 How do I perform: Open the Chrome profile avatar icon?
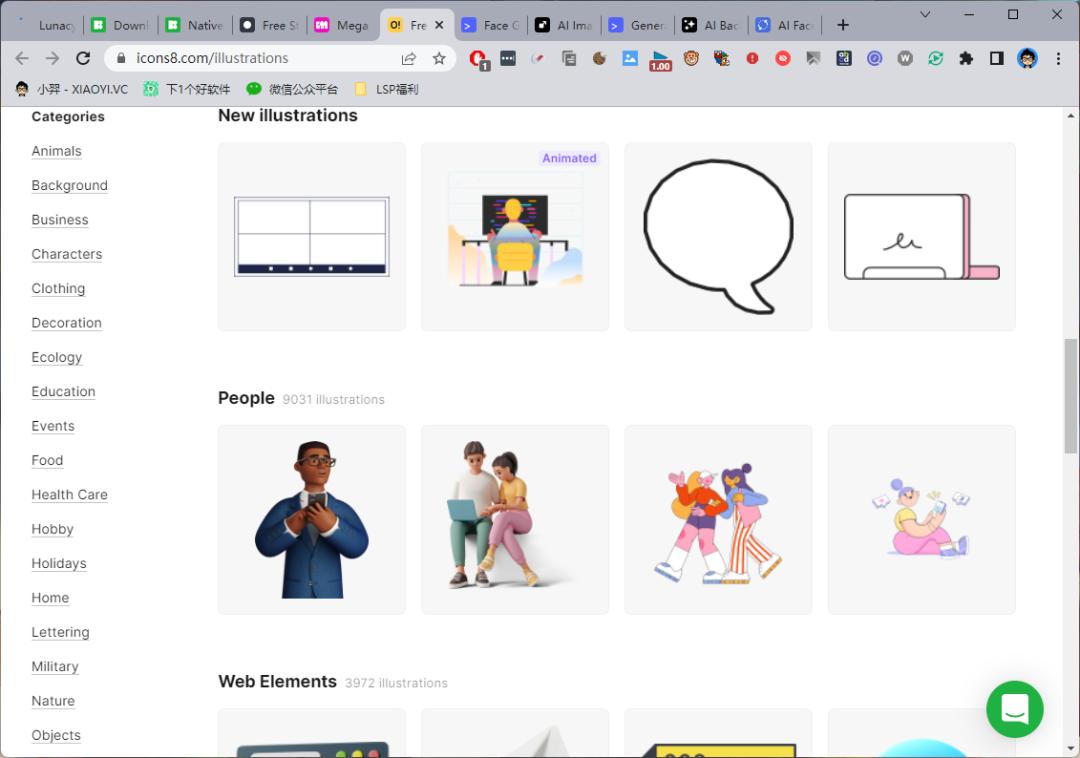(x=1027, y=58)
